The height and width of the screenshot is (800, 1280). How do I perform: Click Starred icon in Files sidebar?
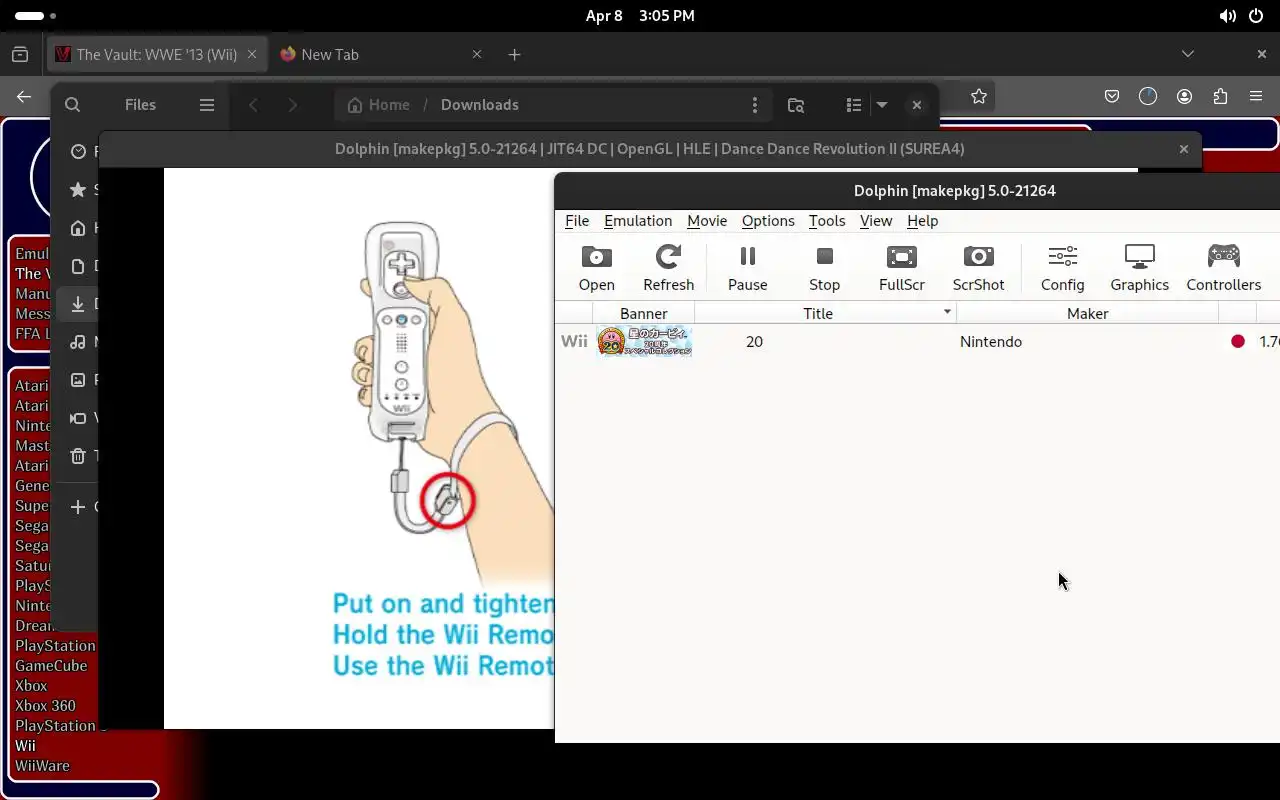(78, 190)
